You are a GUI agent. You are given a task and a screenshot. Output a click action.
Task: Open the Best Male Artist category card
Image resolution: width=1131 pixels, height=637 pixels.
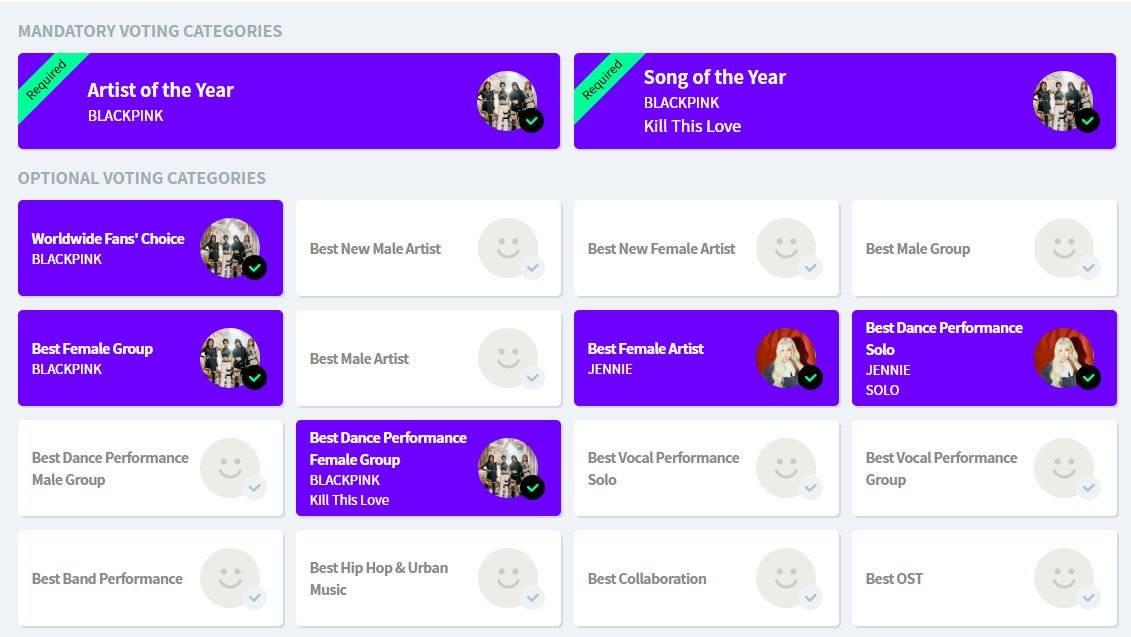coord(428,358)
